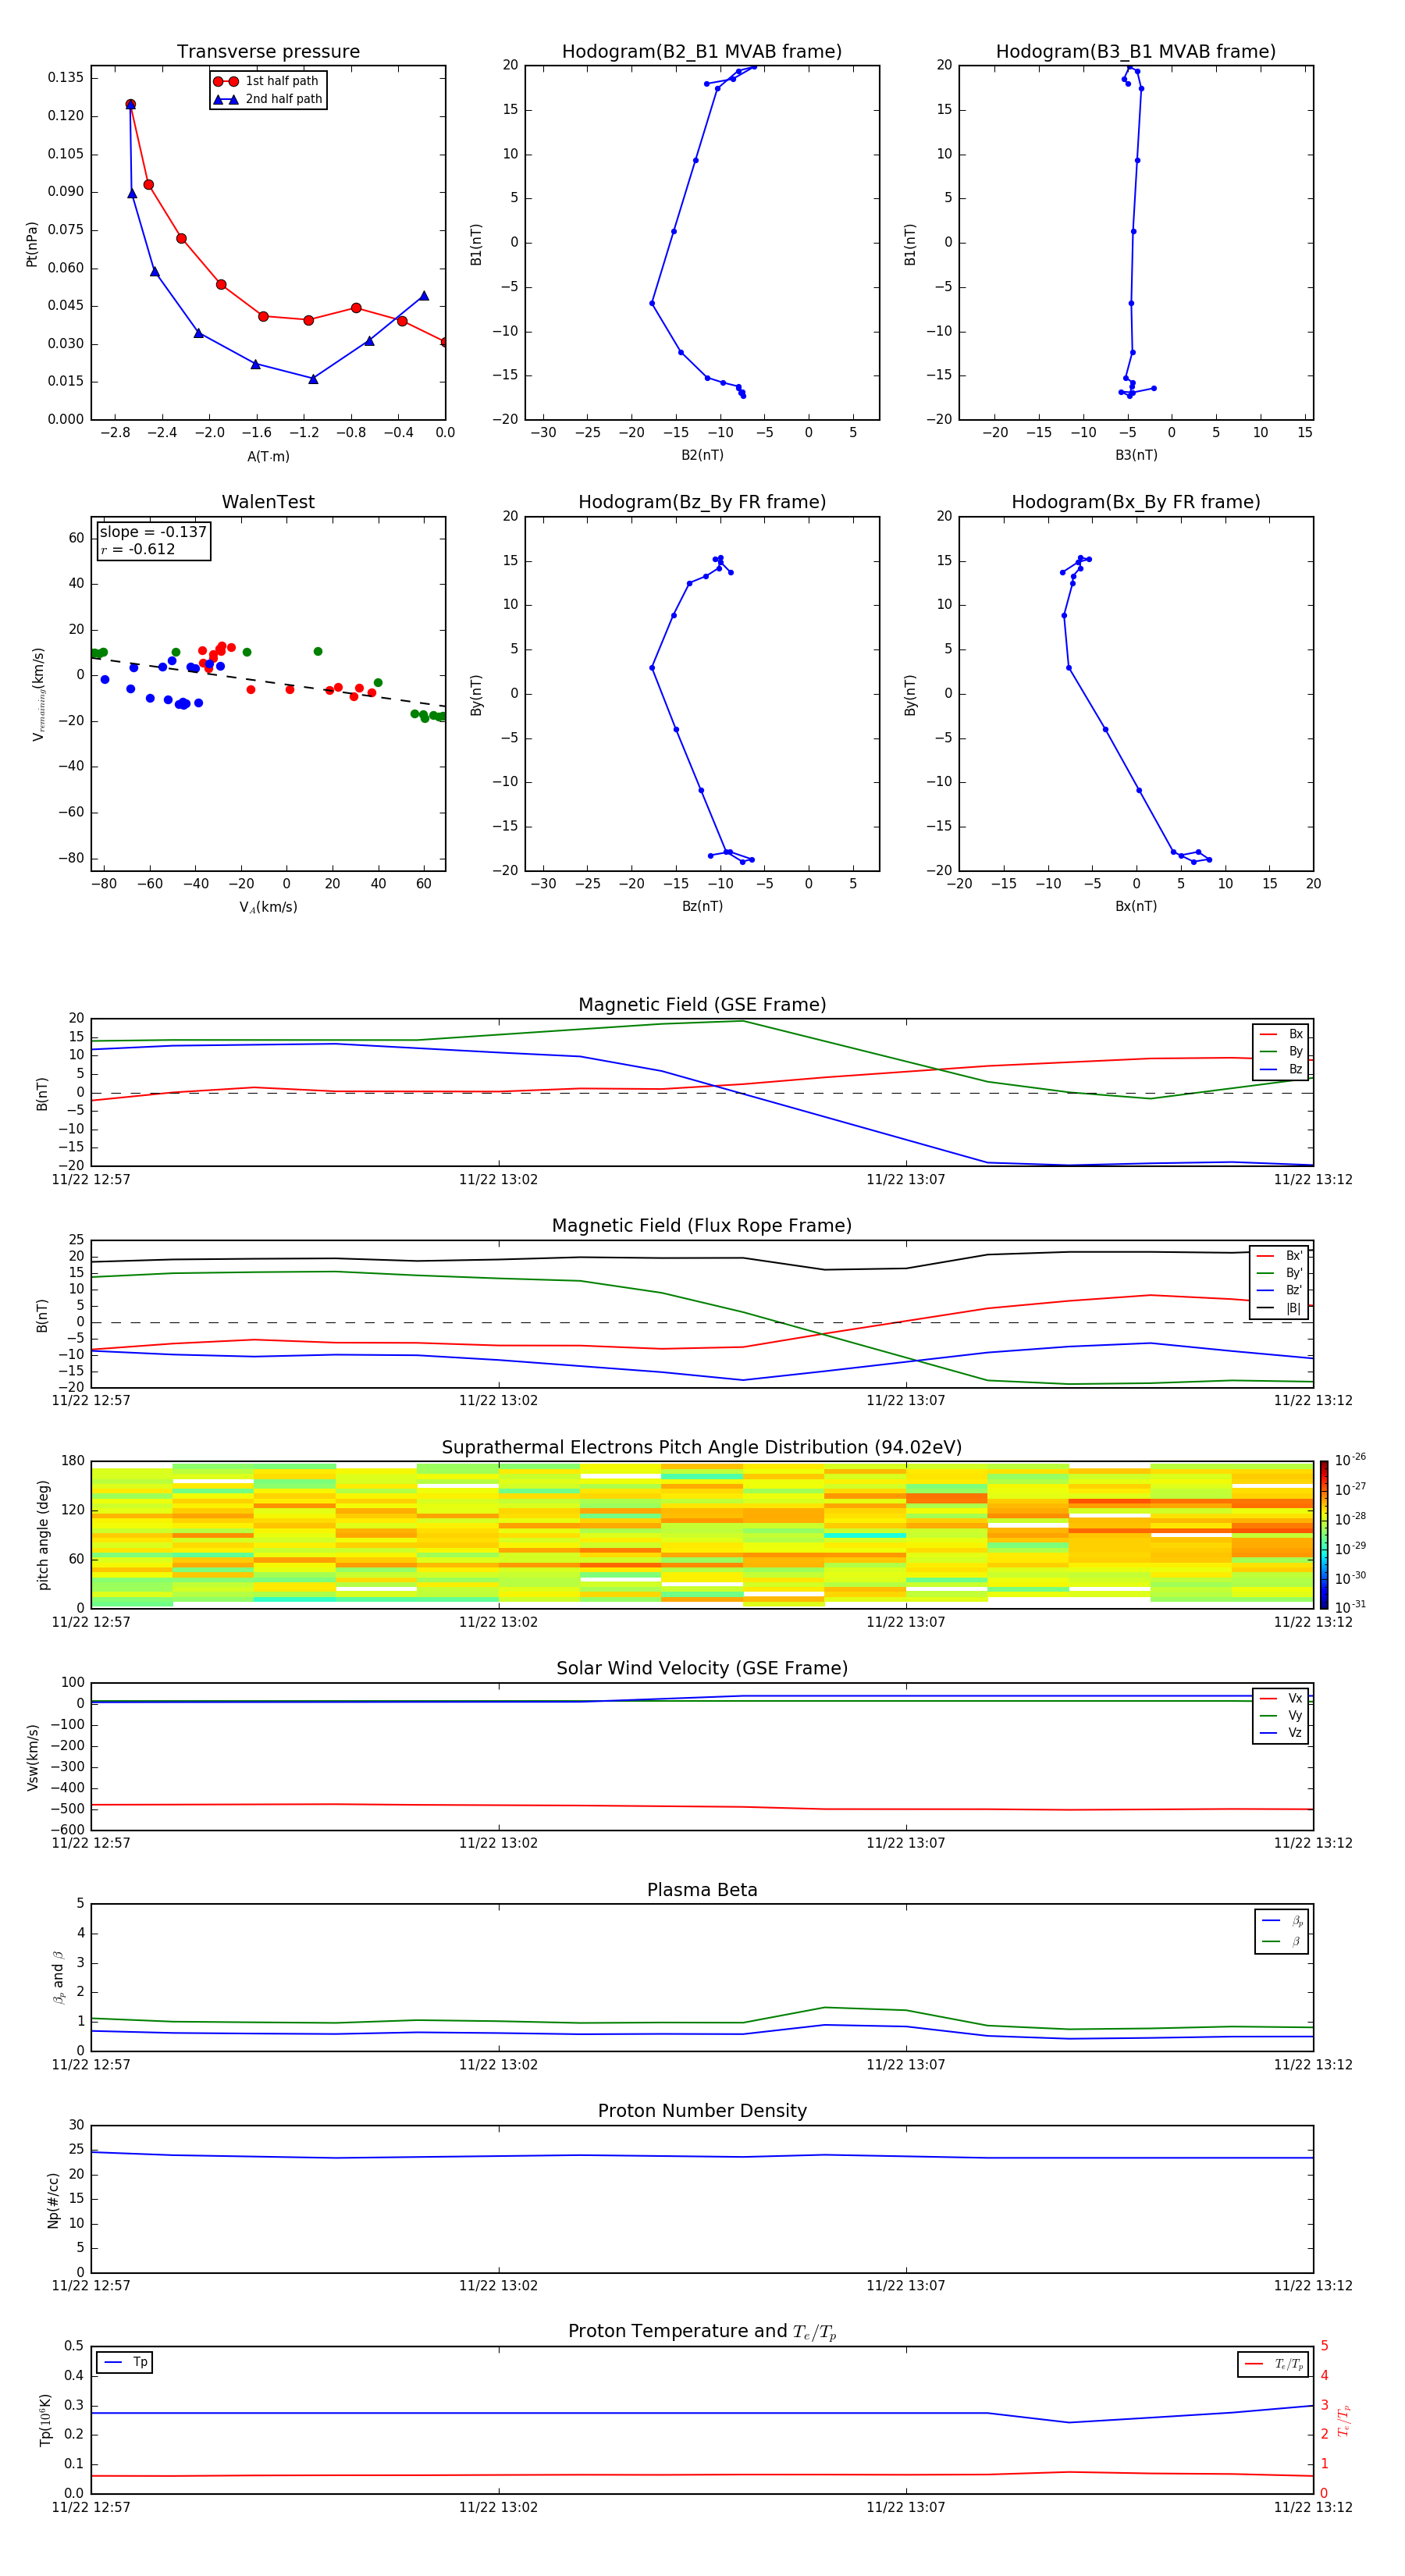Click the |B| legend entry in flux rope plot
This screenshot has height=2576, width=1405.
coord(1279,1308)
